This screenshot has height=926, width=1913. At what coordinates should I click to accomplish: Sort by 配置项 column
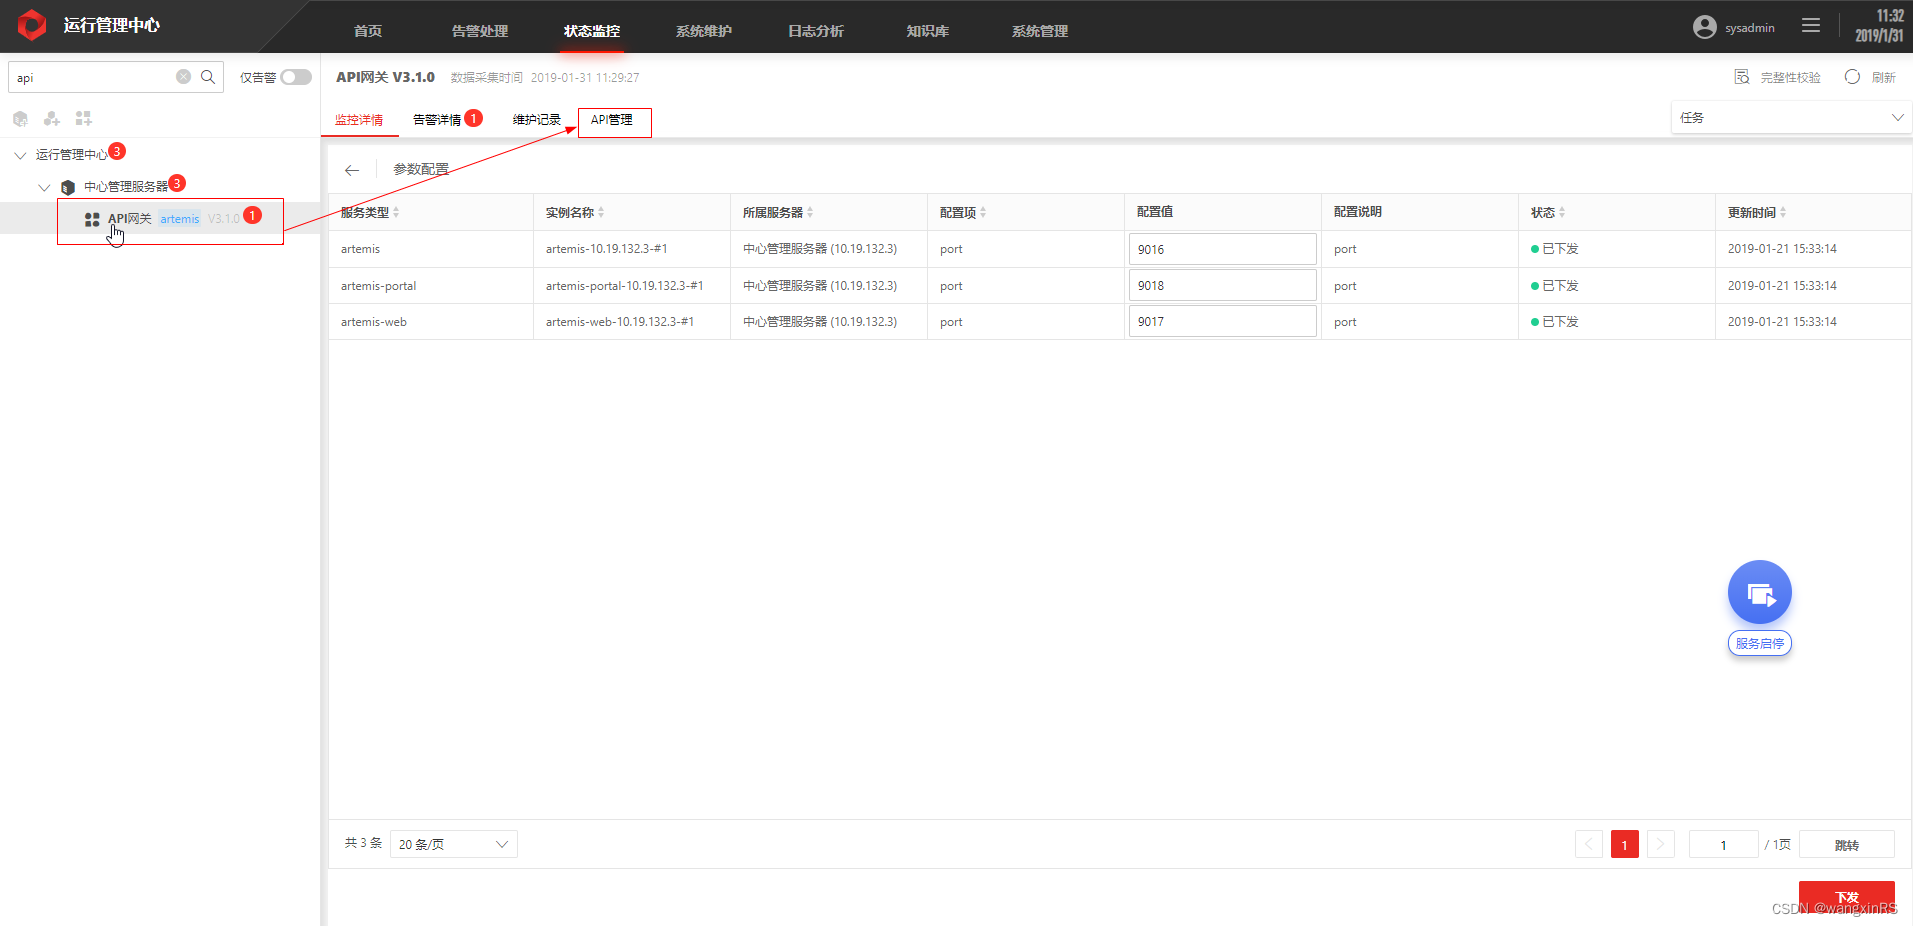pos(983,212)
